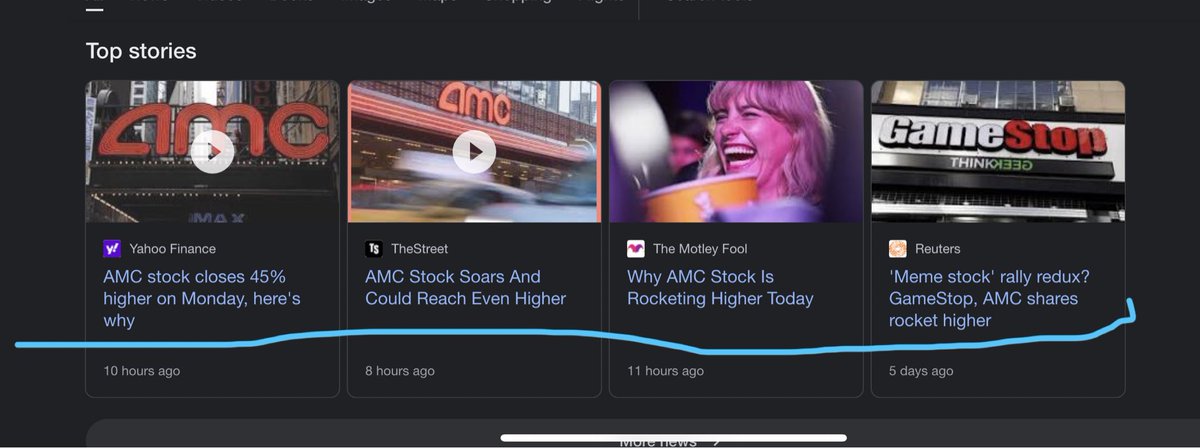
Task: Open 'AMC Stock Soars And Could Reach Even Higher'
Action: coord(466,288)
